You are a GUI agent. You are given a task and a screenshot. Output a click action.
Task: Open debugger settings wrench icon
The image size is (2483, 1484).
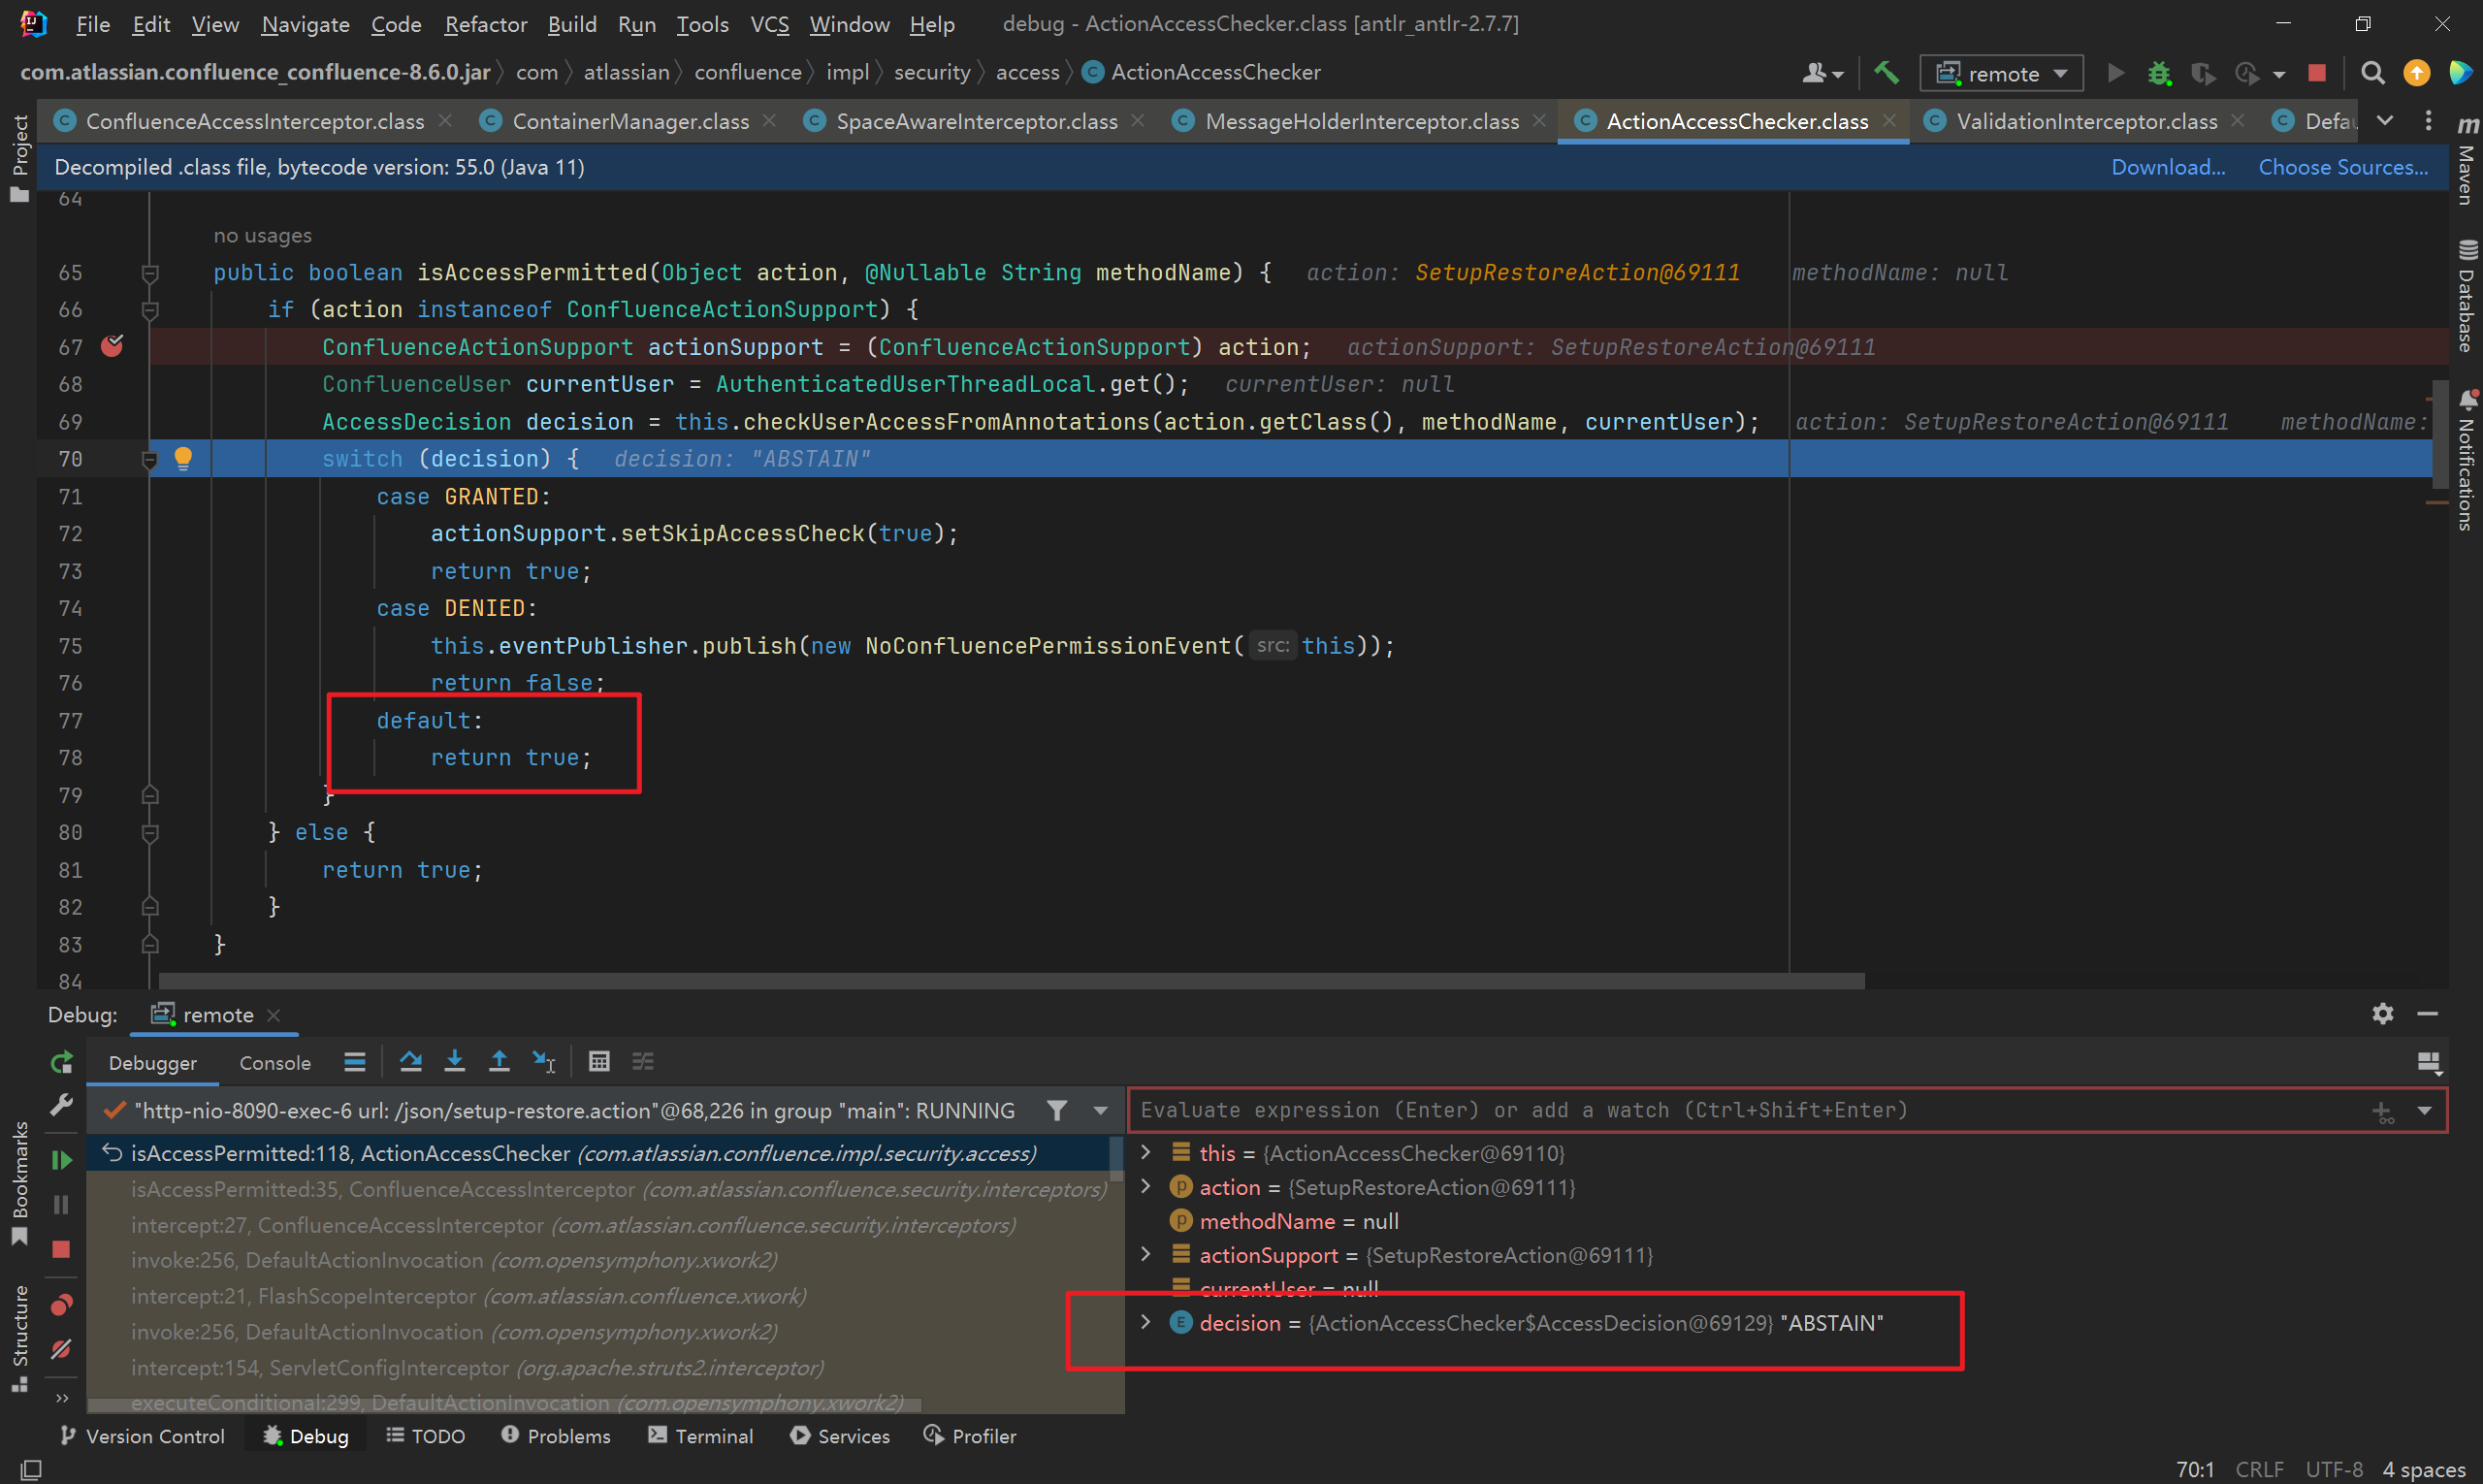tap(62, 1104)
